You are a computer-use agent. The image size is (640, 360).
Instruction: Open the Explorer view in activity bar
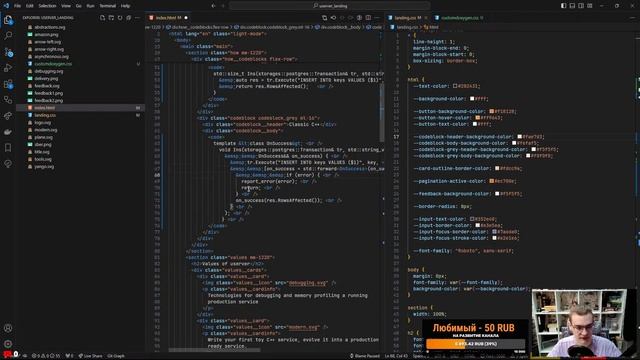click(8, 20)
